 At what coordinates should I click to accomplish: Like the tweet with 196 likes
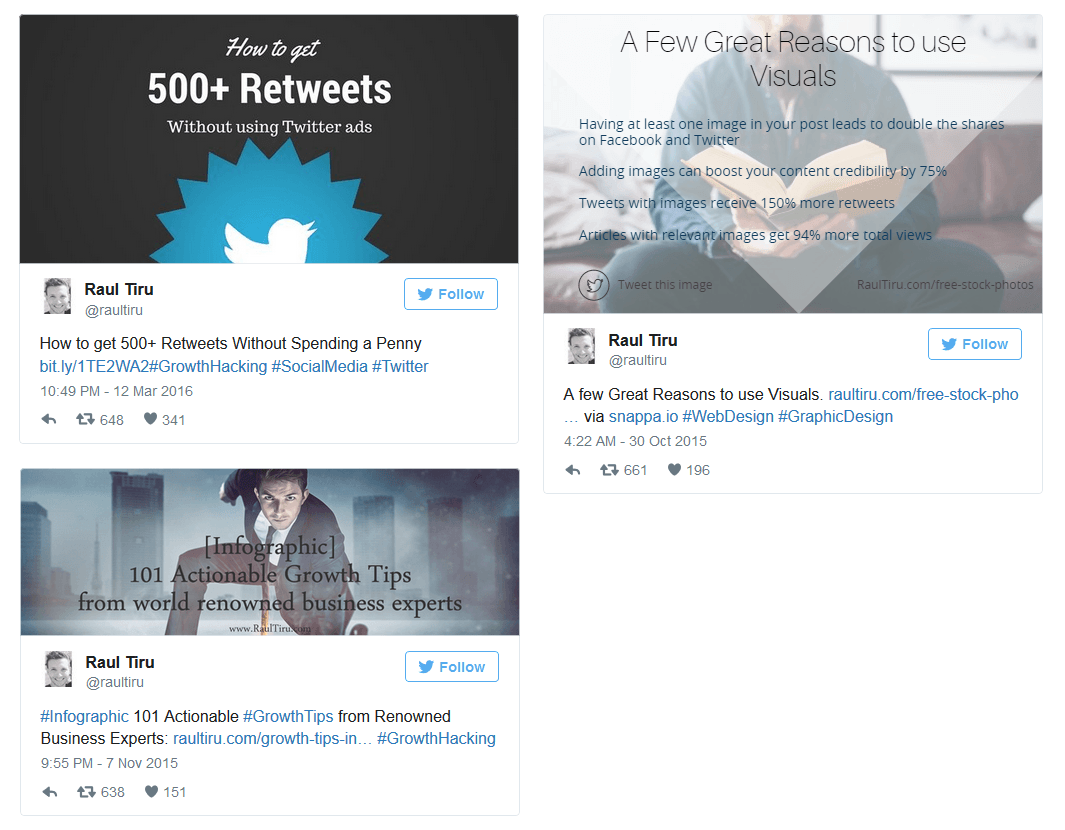click(x=674, y=469)
